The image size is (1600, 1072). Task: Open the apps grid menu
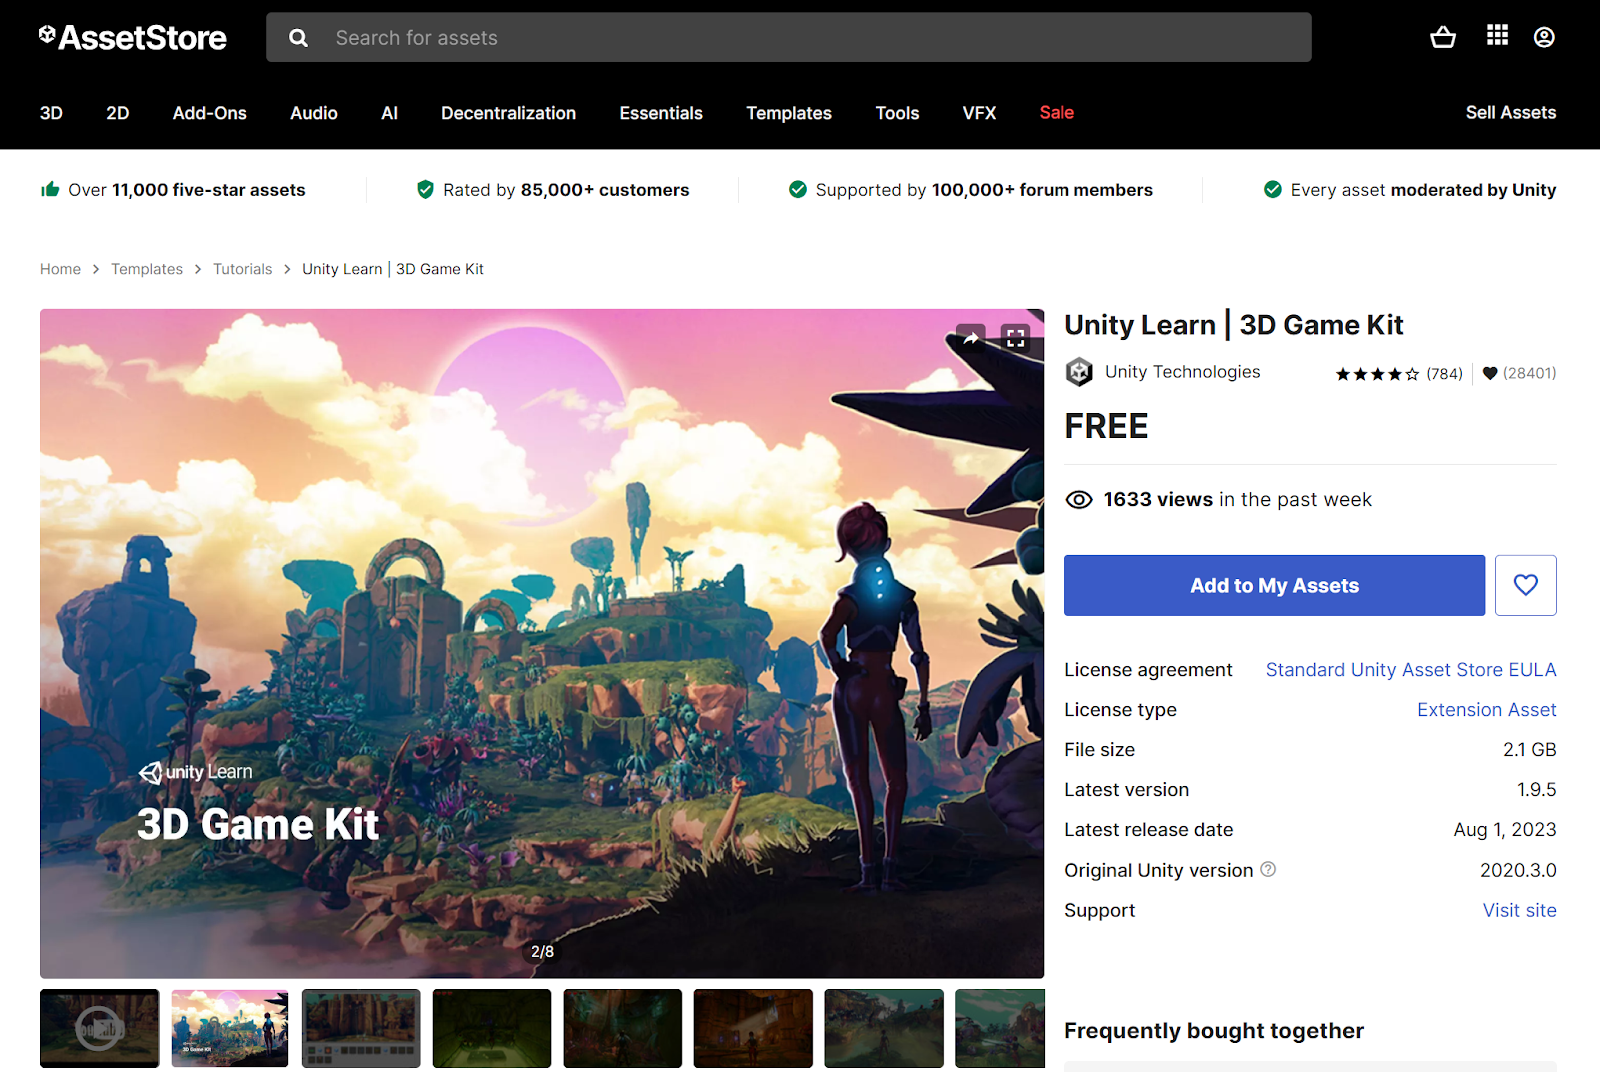tap(1497, 36)
